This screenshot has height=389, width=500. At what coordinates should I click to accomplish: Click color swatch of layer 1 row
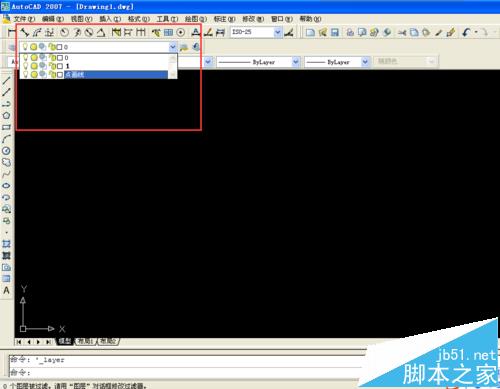coord(60,66)
